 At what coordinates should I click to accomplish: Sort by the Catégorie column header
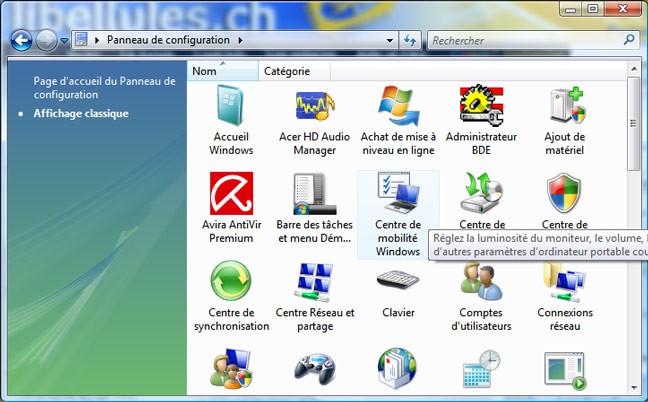[x=294, y=71]
